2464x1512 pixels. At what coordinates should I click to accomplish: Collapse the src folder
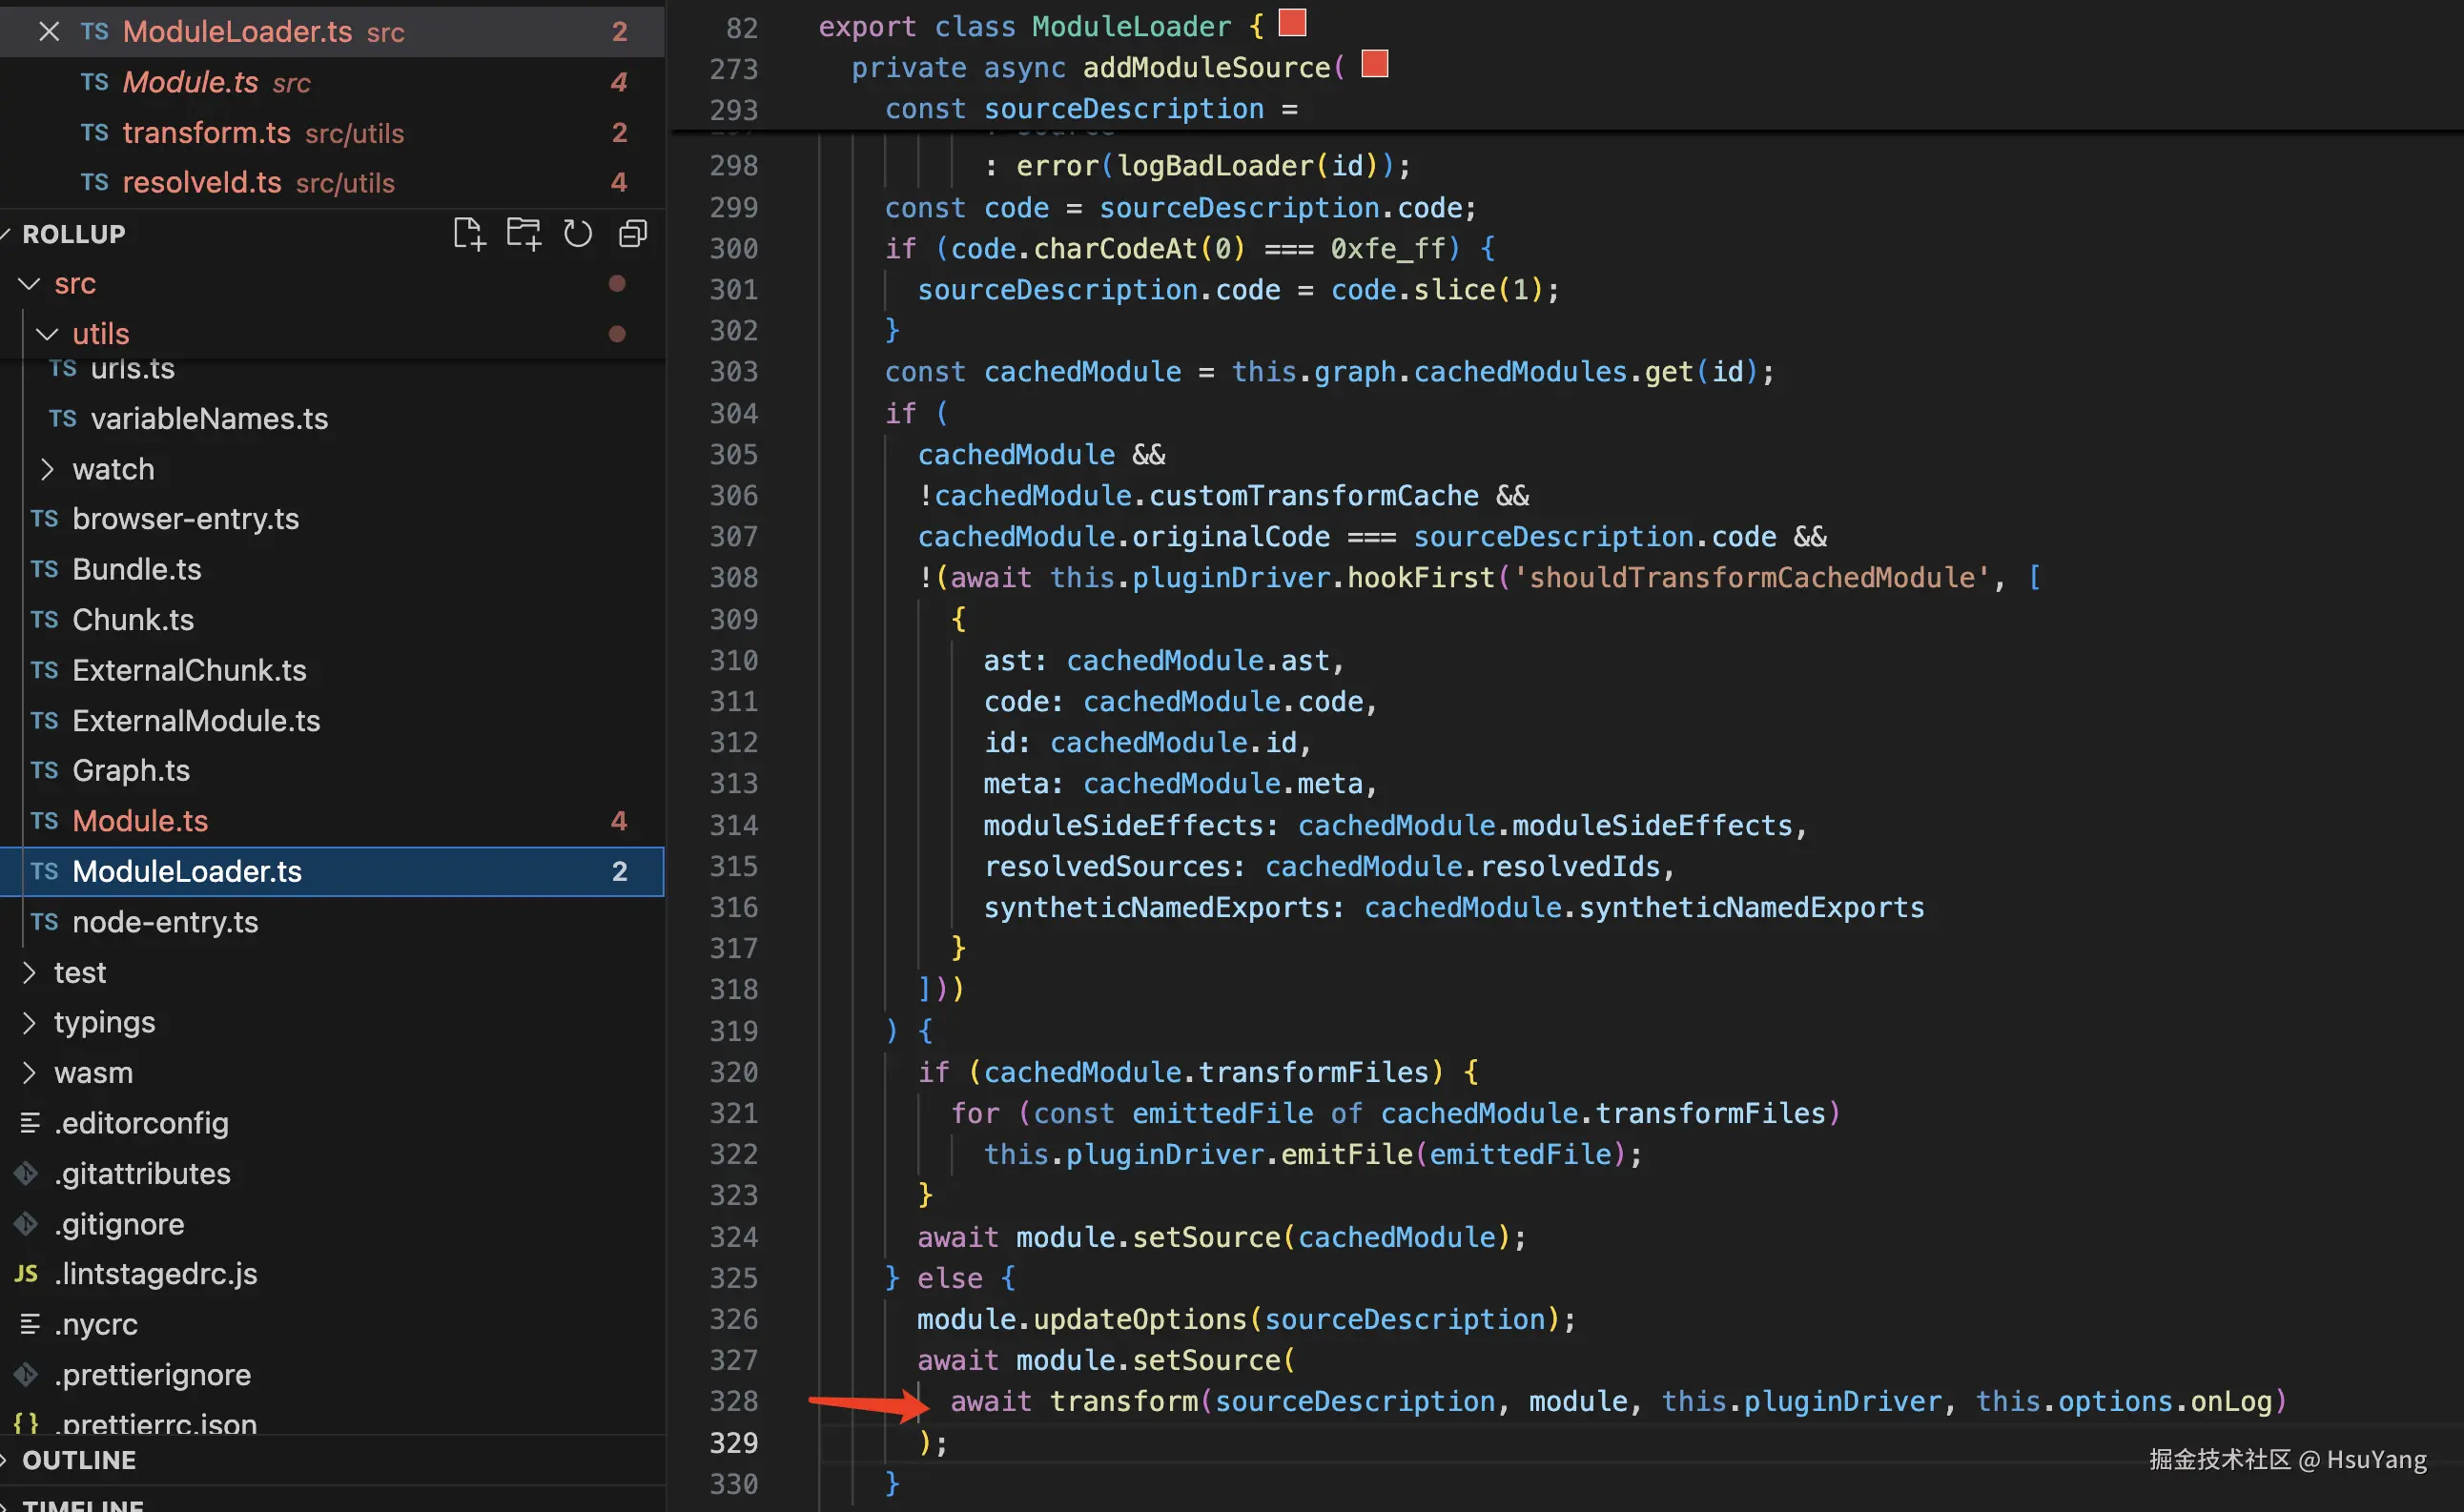pos(30,284)
